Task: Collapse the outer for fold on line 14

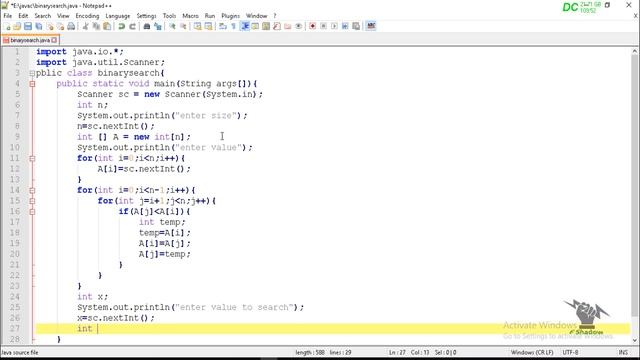Action: click(32, 190)
